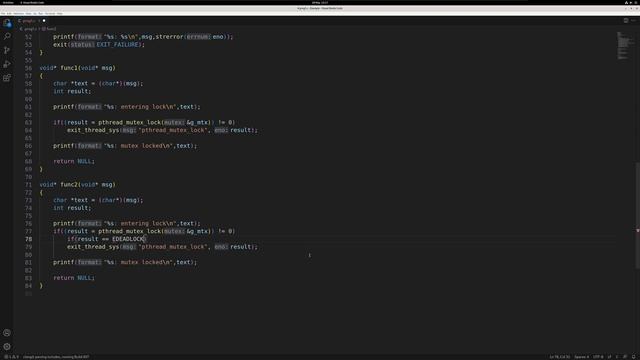Viewport: 640px width, 360px height.
Task: Open the Help menu
Action: point(60,13)
